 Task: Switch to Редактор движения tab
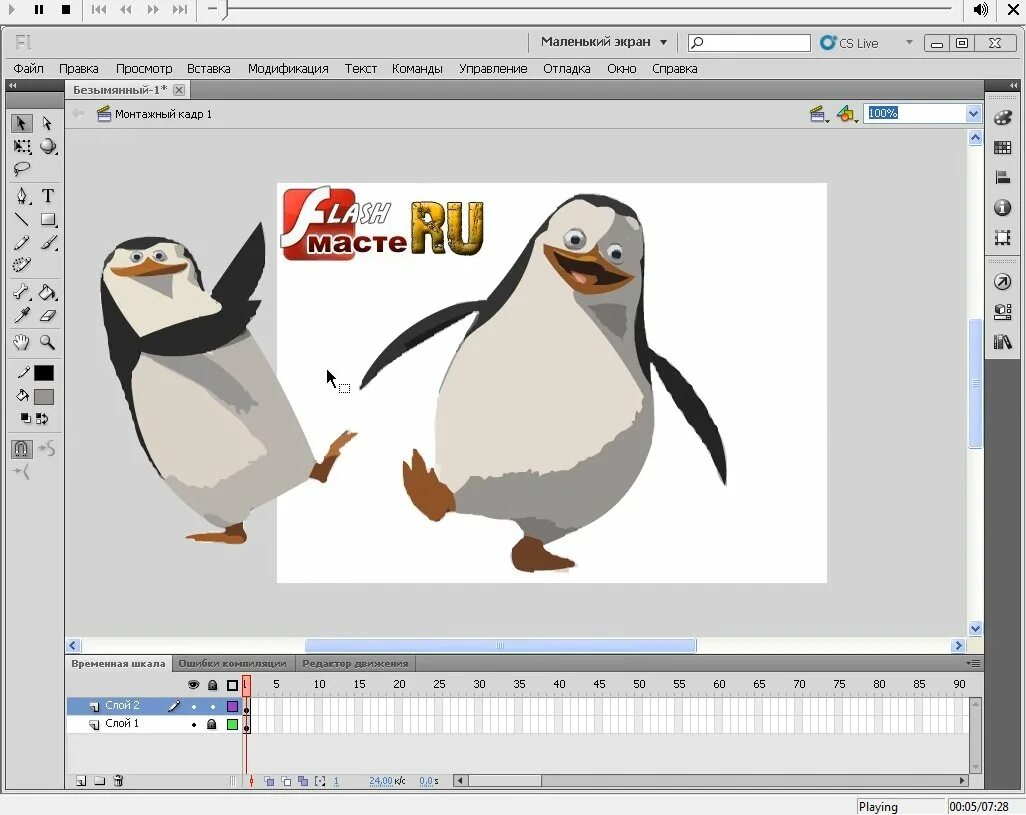[x=355, y=663]
